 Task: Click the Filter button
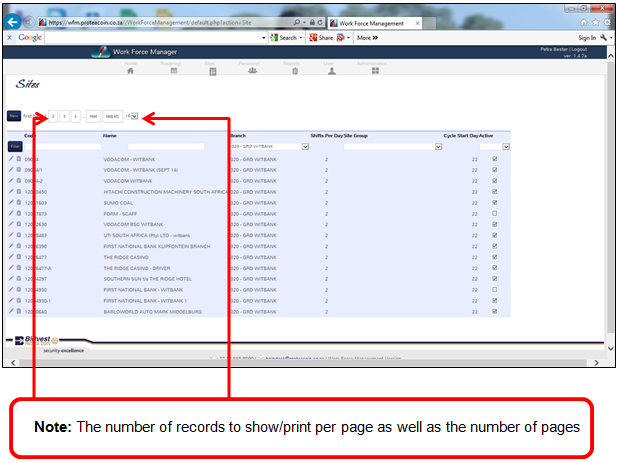15,147
